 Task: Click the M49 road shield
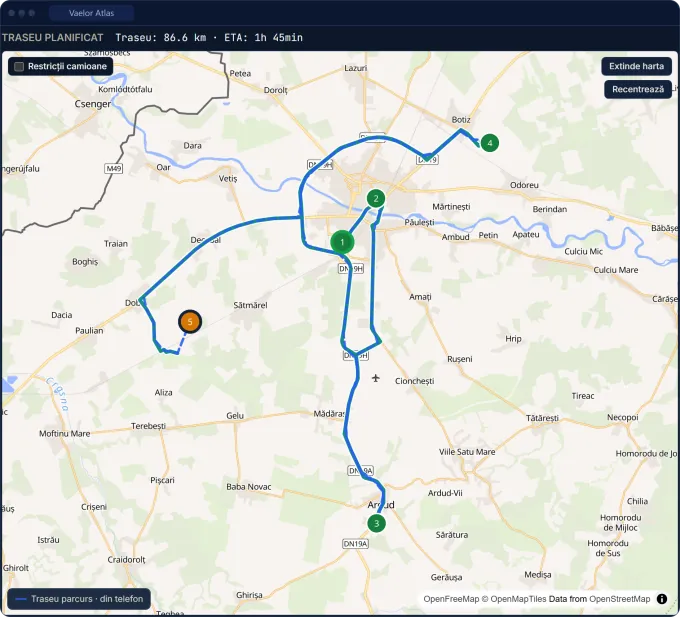point(114,168)
